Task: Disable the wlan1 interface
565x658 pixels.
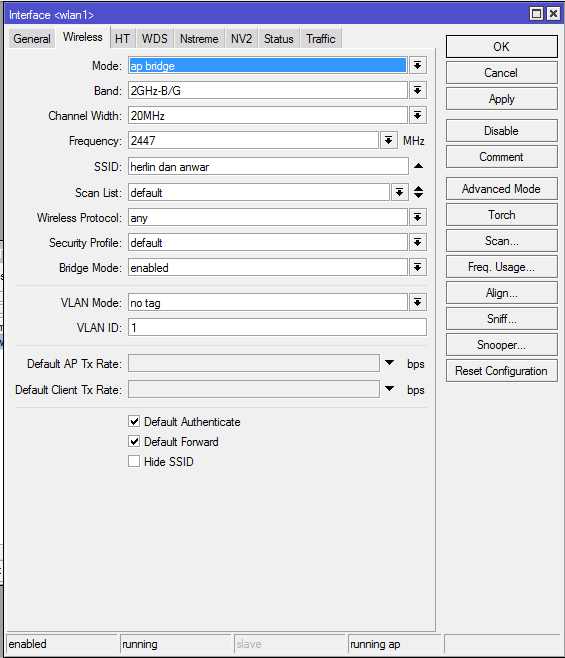Action: coord(502,131)
